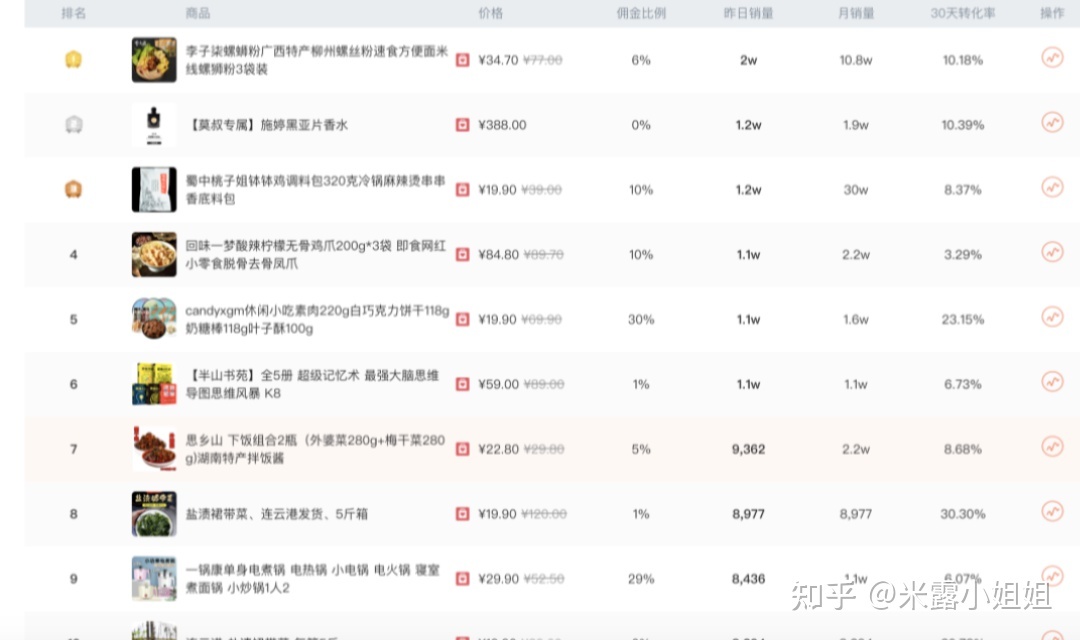Image resolution: width=1080 pixels, height=640 pixels.
Task: Select rank number 7
Action: (x=74, y=448)
